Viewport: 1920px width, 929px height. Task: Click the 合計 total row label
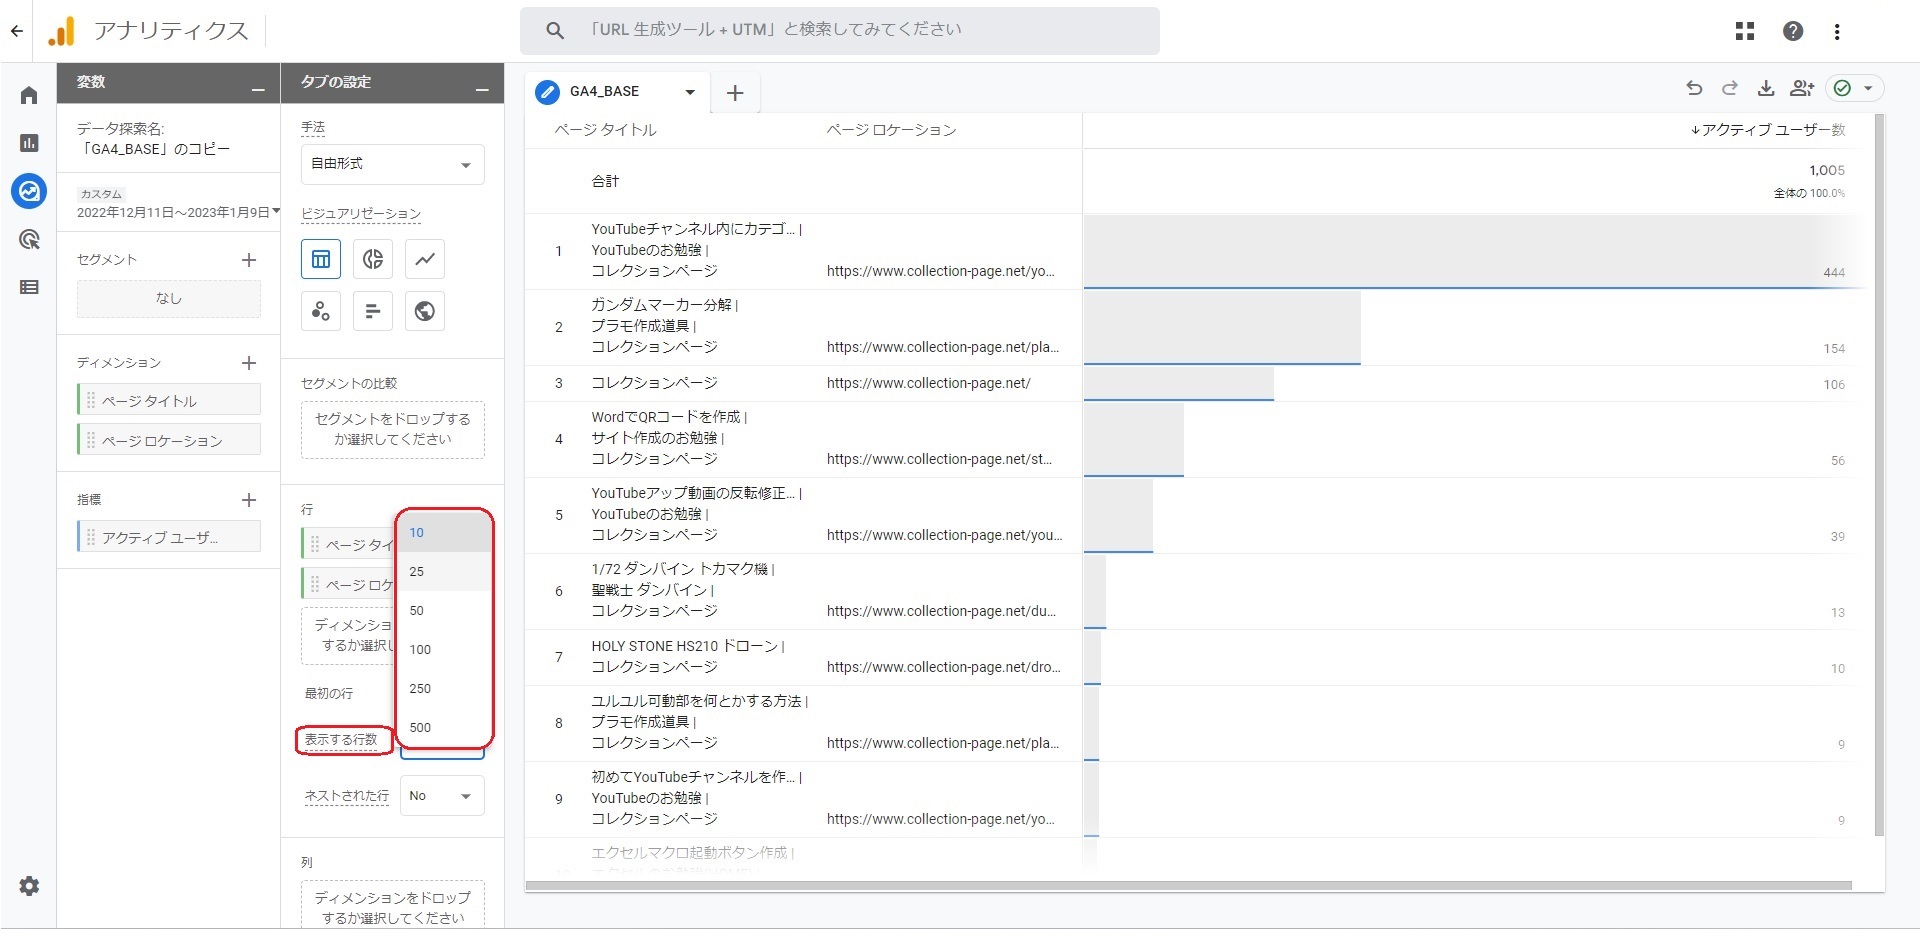point(605,181)
